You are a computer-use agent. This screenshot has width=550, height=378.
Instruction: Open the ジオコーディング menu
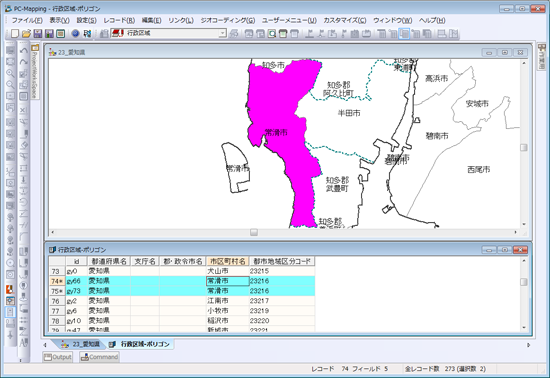227,20
